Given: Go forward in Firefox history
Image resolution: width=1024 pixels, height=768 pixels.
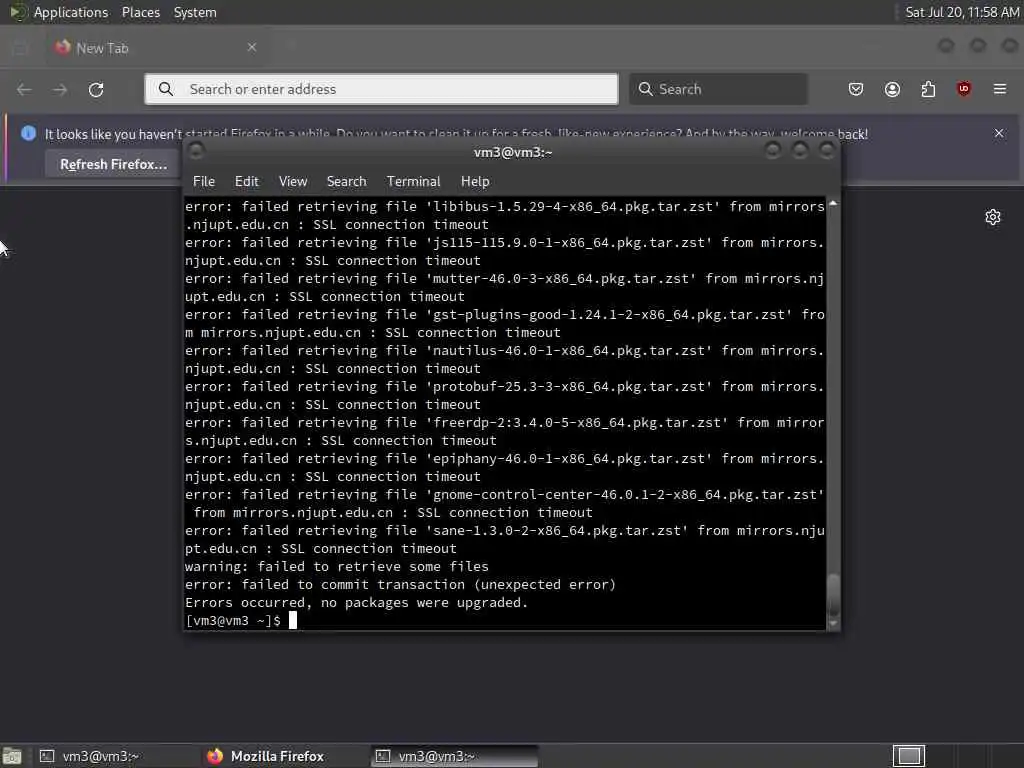Looking at the screenshot, I should [x=60, y=89].
